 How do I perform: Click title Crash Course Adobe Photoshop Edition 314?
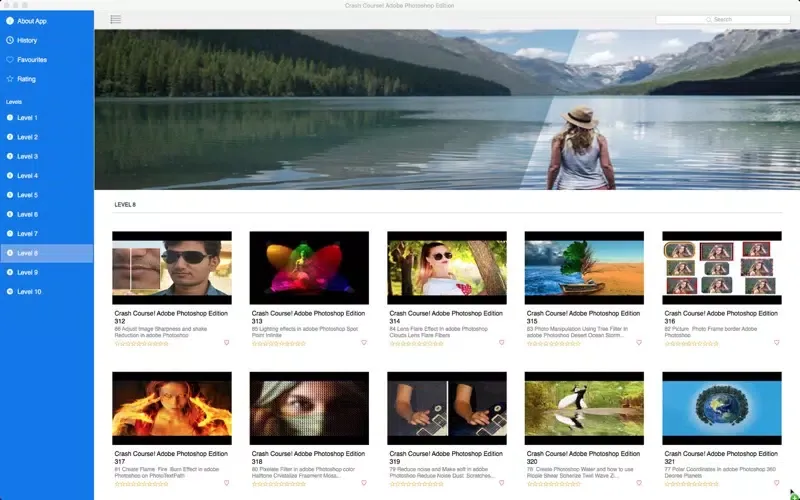446,317
